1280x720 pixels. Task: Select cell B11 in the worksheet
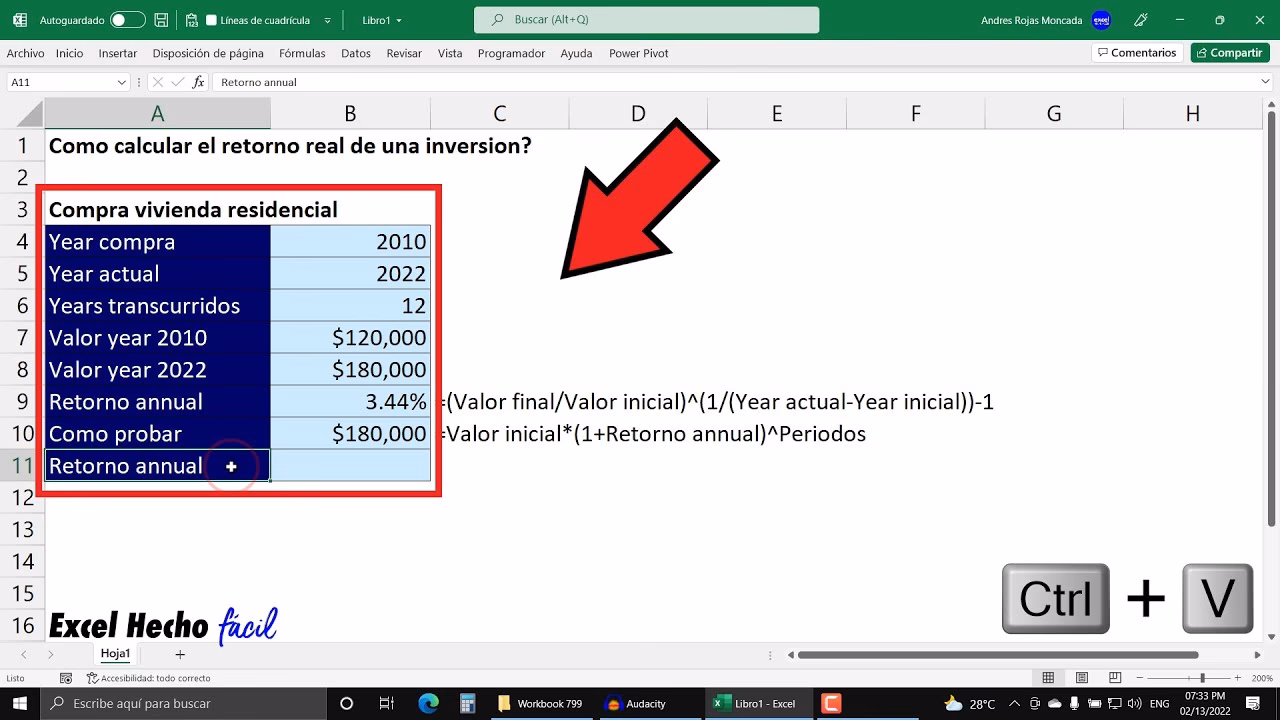(x=350, y=465)
